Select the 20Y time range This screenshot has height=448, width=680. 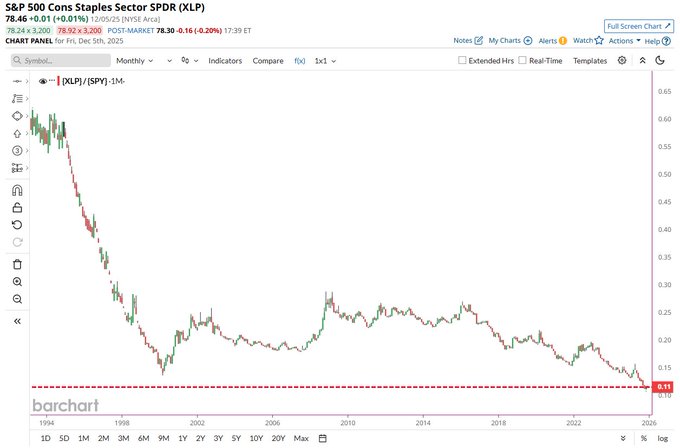278,438
